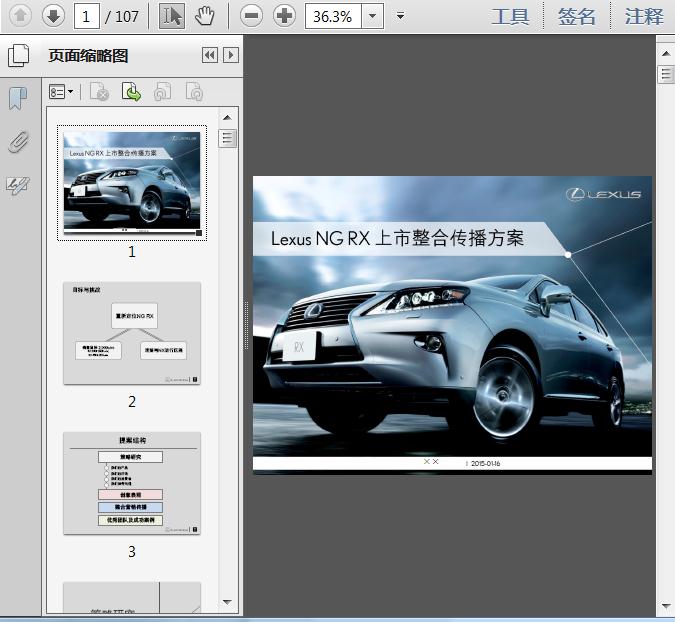Open the Attachments paperclip panel
This screenshot has width=675, height=622.
click(x=17, y=141)
